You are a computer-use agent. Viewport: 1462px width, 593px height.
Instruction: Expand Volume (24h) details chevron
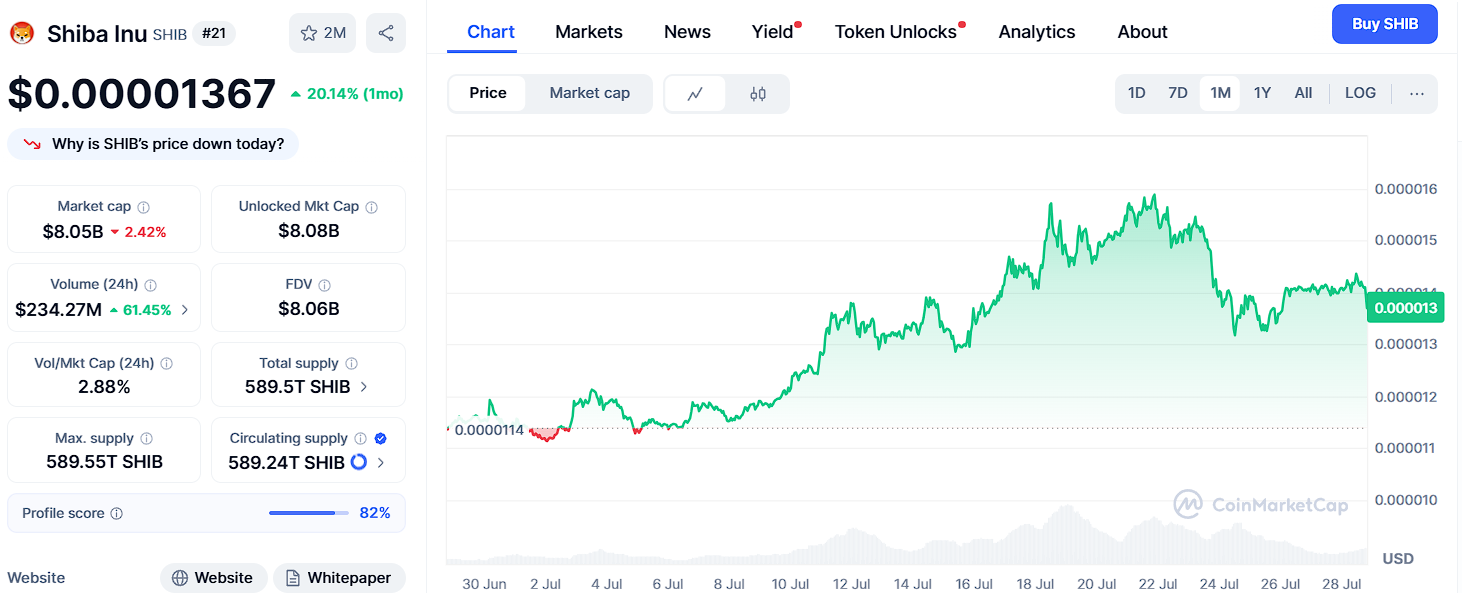(185, 310)
